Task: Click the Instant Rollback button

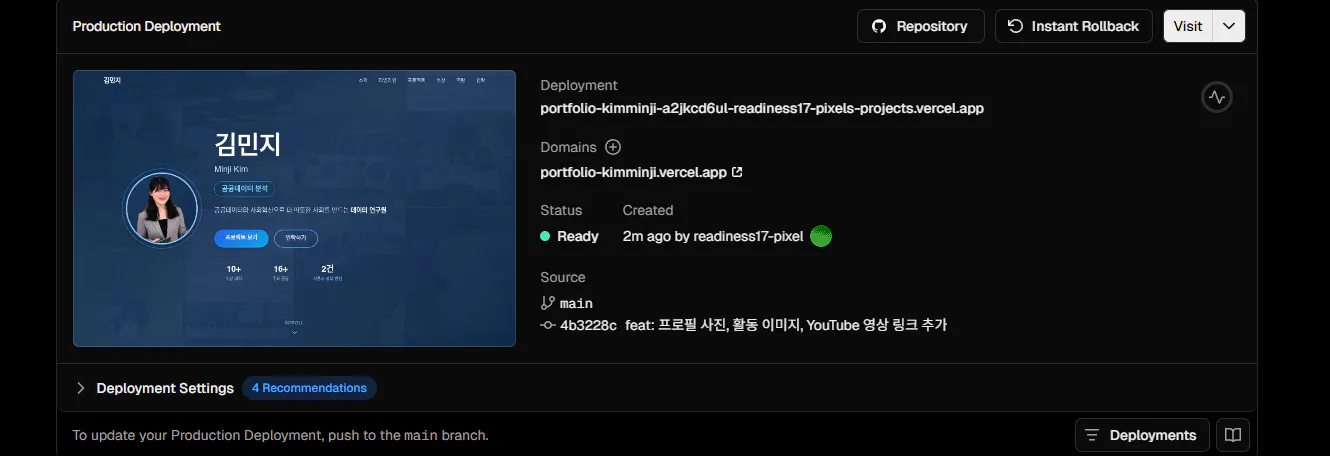Action: pos(1074,26)
